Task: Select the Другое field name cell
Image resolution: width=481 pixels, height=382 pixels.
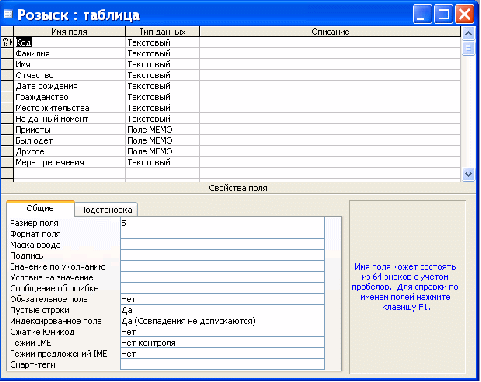Action: (x=69, y=152)
